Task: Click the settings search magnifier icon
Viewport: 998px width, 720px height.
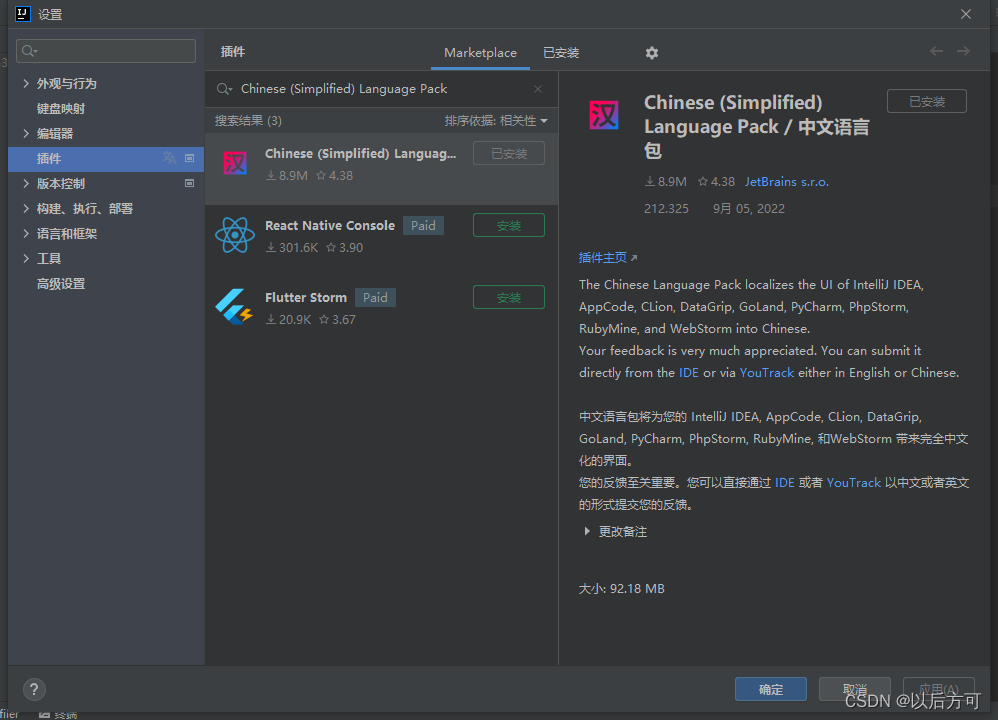Action: (x=29, y=51)
